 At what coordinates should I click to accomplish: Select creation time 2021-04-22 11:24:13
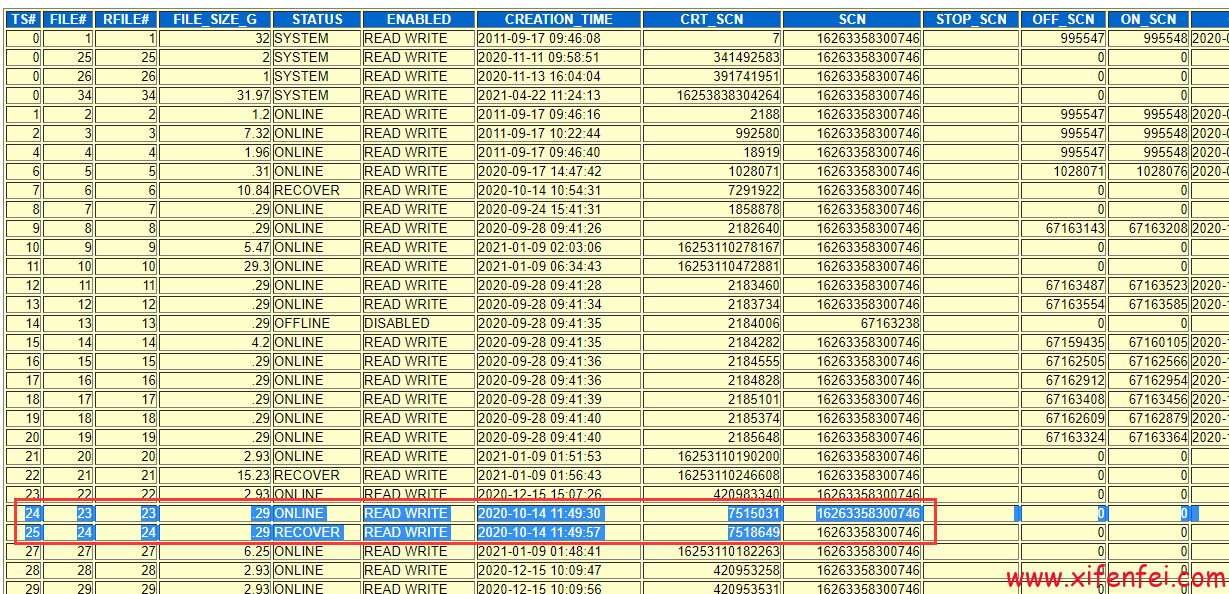click(539, 95)
